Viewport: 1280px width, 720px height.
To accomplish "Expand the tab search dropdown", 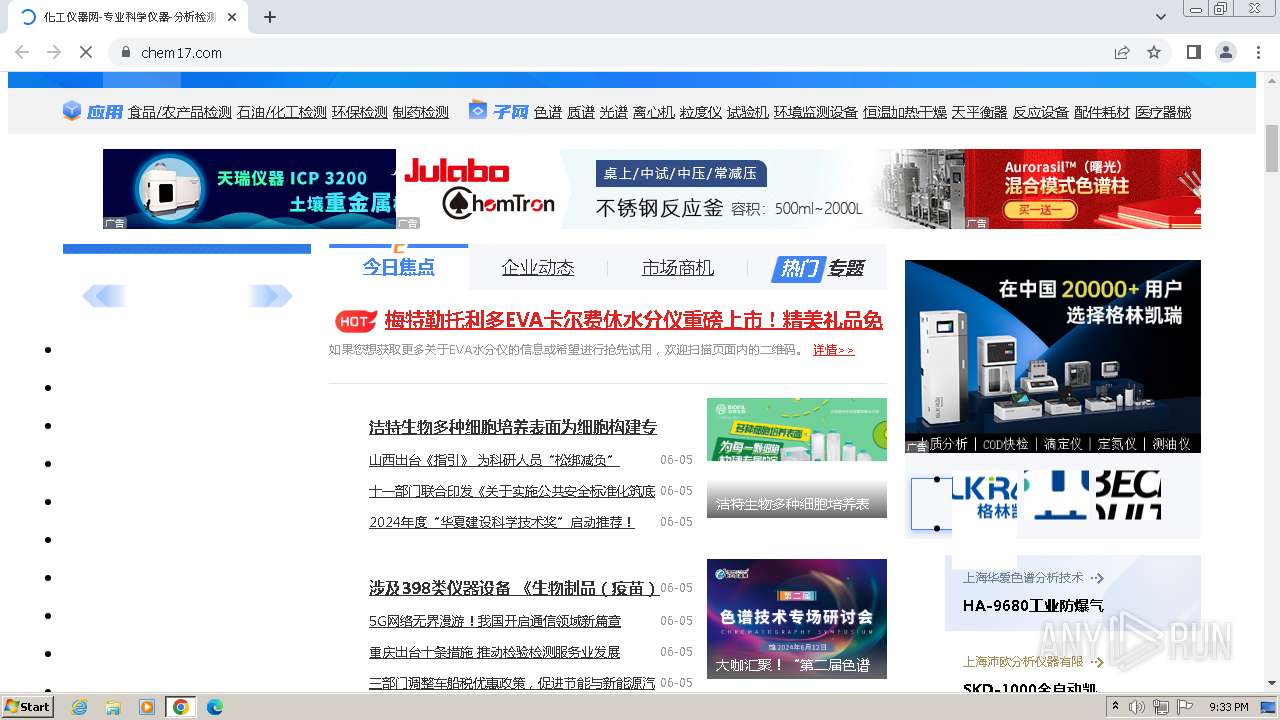I will click(x=1161, y=17).
